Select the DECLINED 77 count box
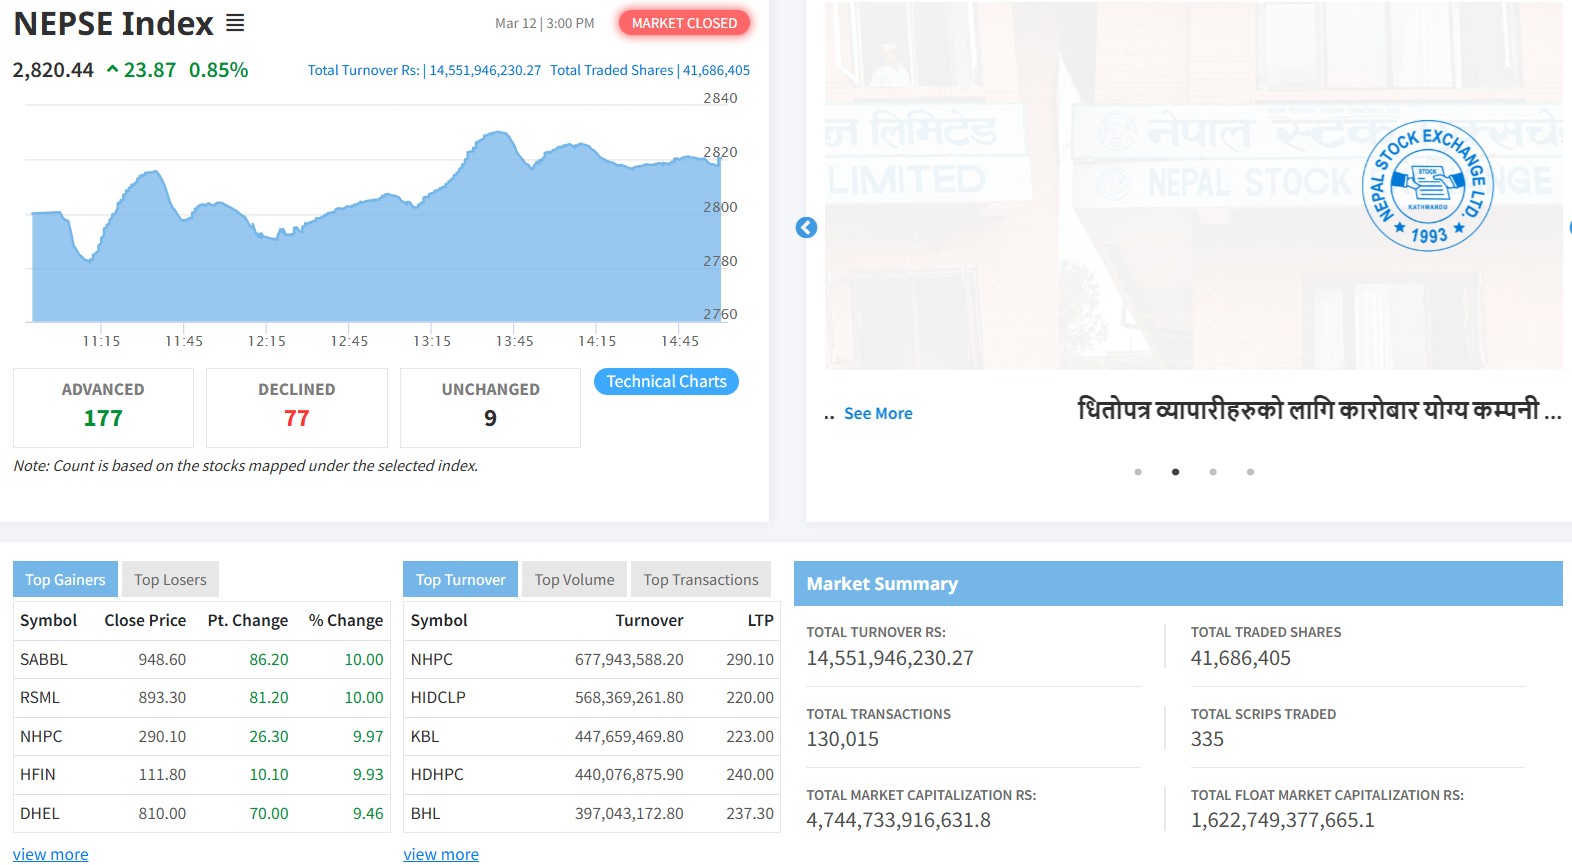Viewport: 1572px width, 865px height. [x=297, y=407]
